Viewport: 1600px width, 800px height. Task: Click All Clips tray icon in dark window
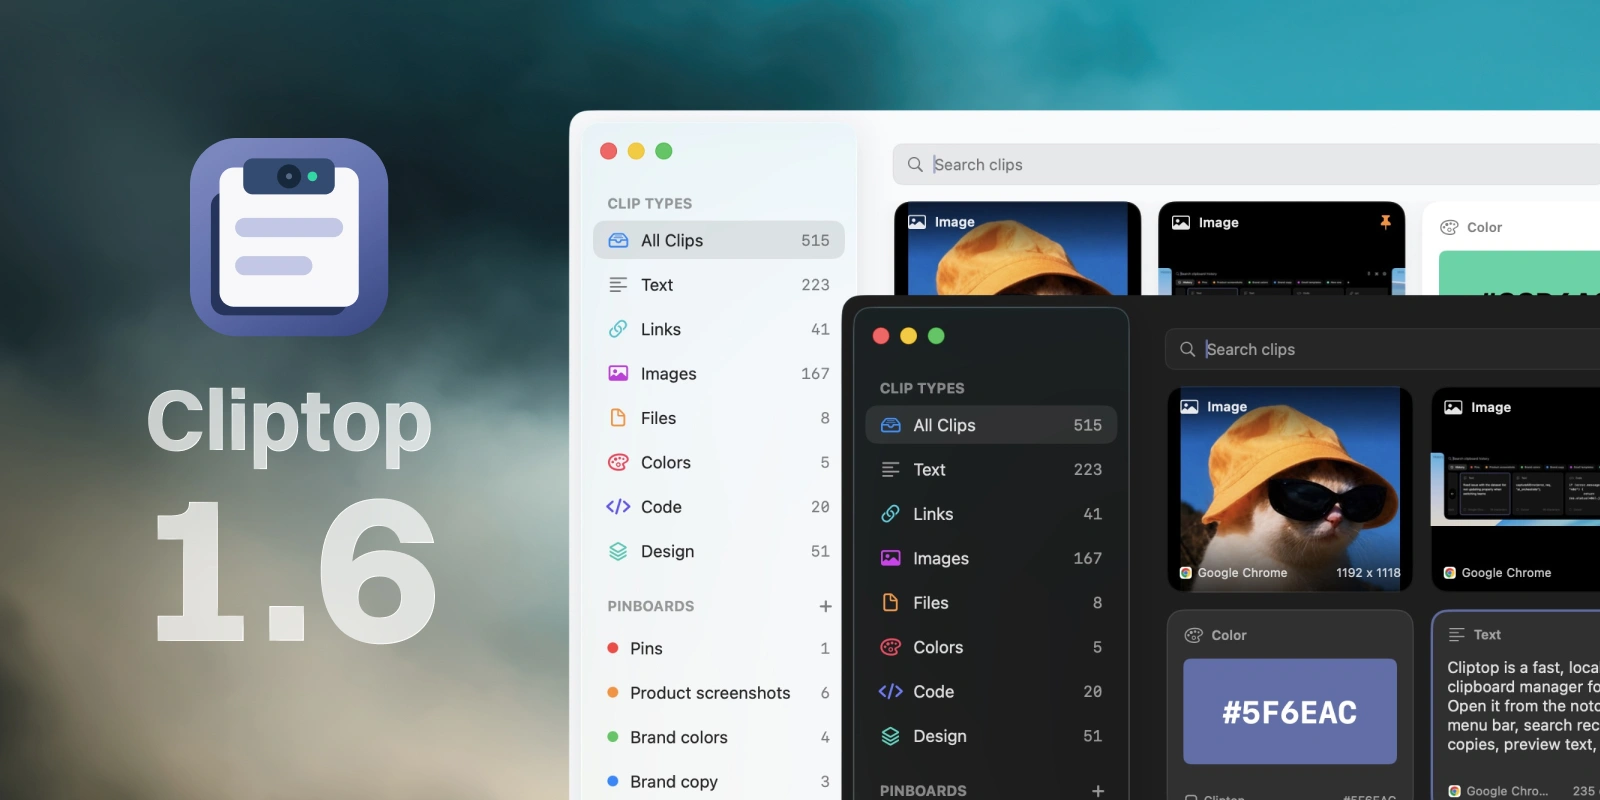click(x=890, y=425)
